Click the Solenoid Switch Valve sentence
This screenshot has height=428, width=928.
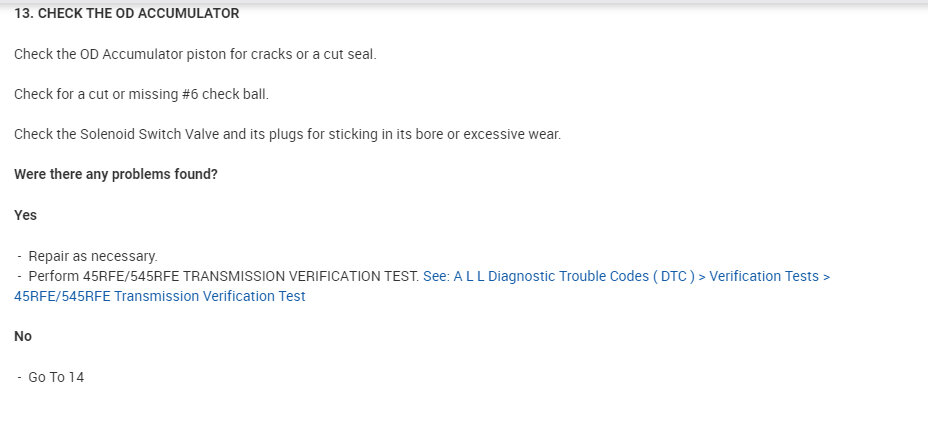click(287, 134)
